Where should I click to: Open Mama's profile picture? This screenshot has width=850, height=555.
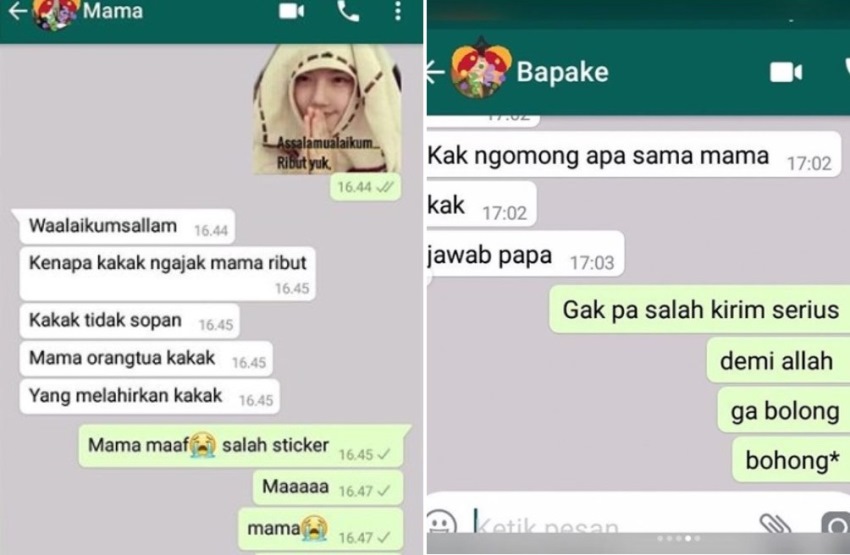tap(55, 13)
